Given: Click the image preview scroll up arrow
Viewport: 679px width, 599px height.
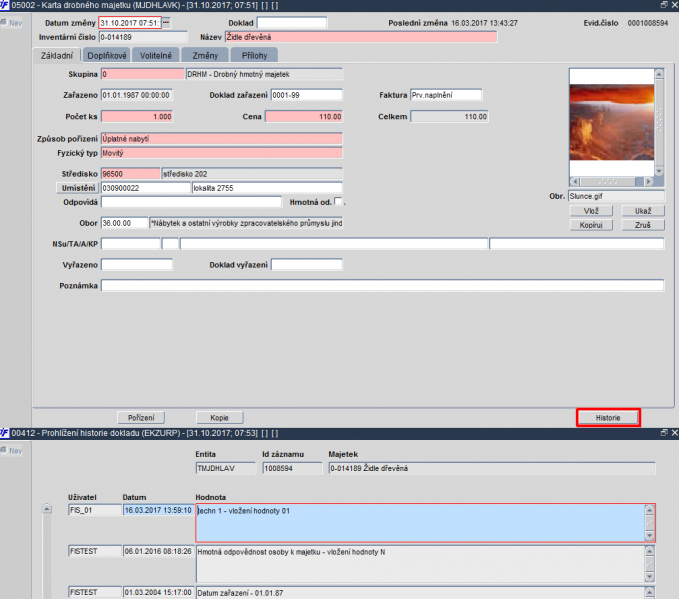Looking at the screenshot, I should point(659,74).
